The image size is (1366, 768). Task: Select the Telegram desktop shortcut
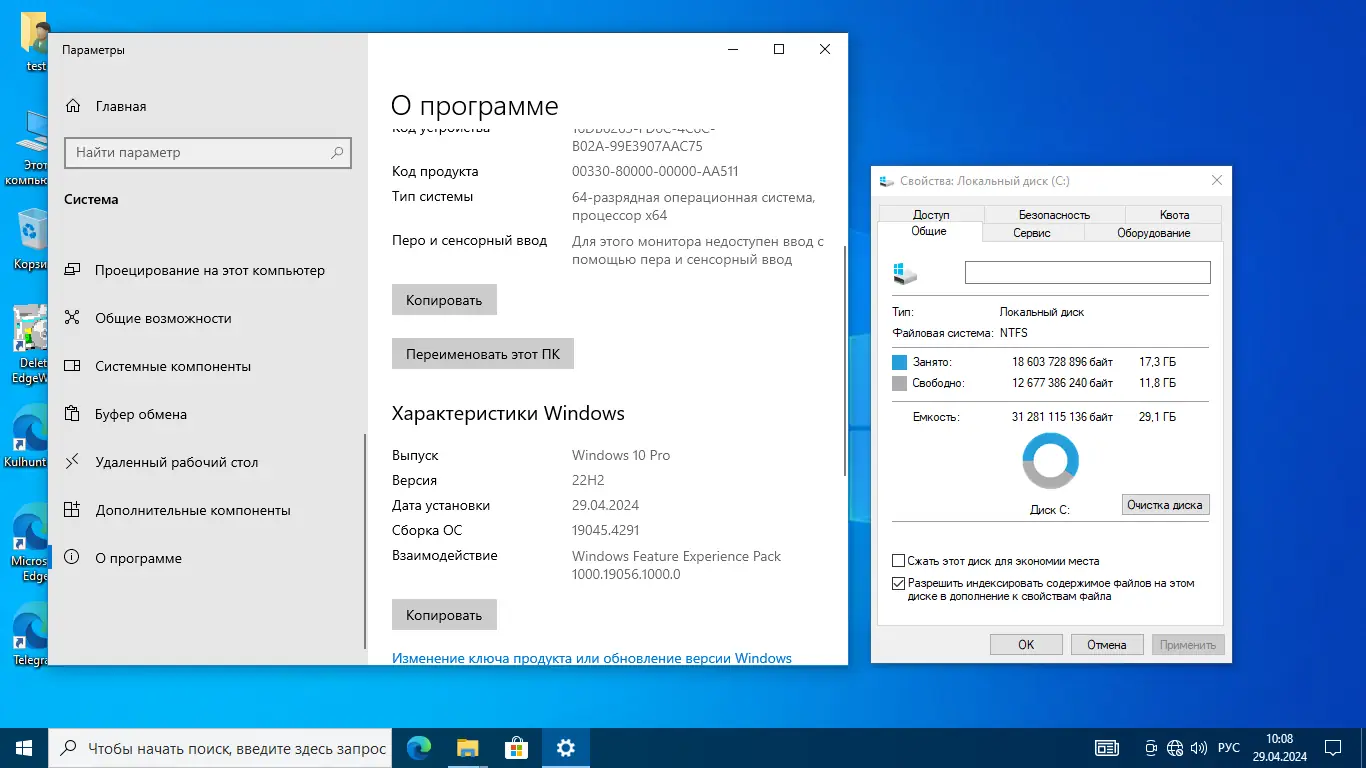pos(30,634)
